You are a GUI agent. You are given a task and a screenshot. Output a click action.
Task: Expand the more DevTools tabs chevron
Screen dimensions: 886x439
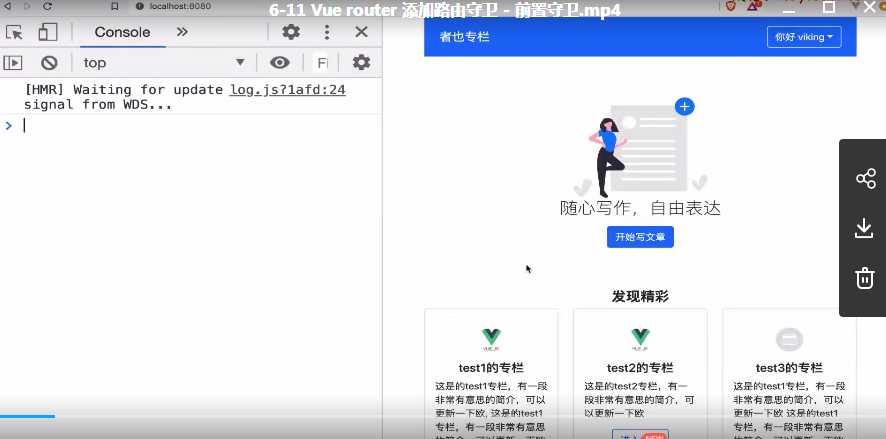(182, 32)
